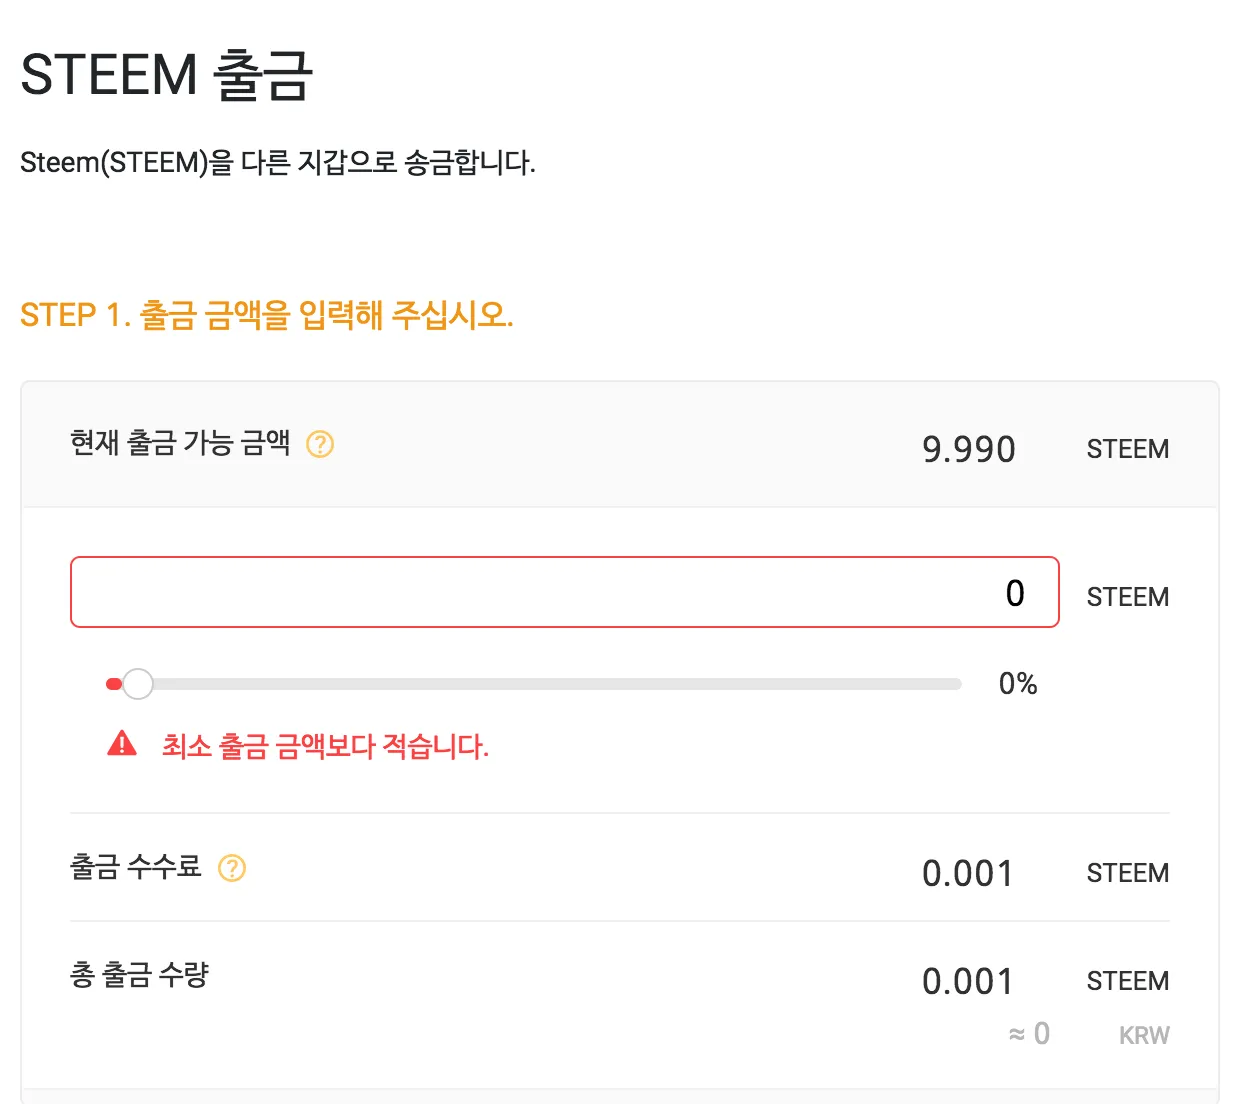This screenshot has width=1234, height=1104.
Task: Click the STEP 1 orange heading text
Action: coord(267,315)
